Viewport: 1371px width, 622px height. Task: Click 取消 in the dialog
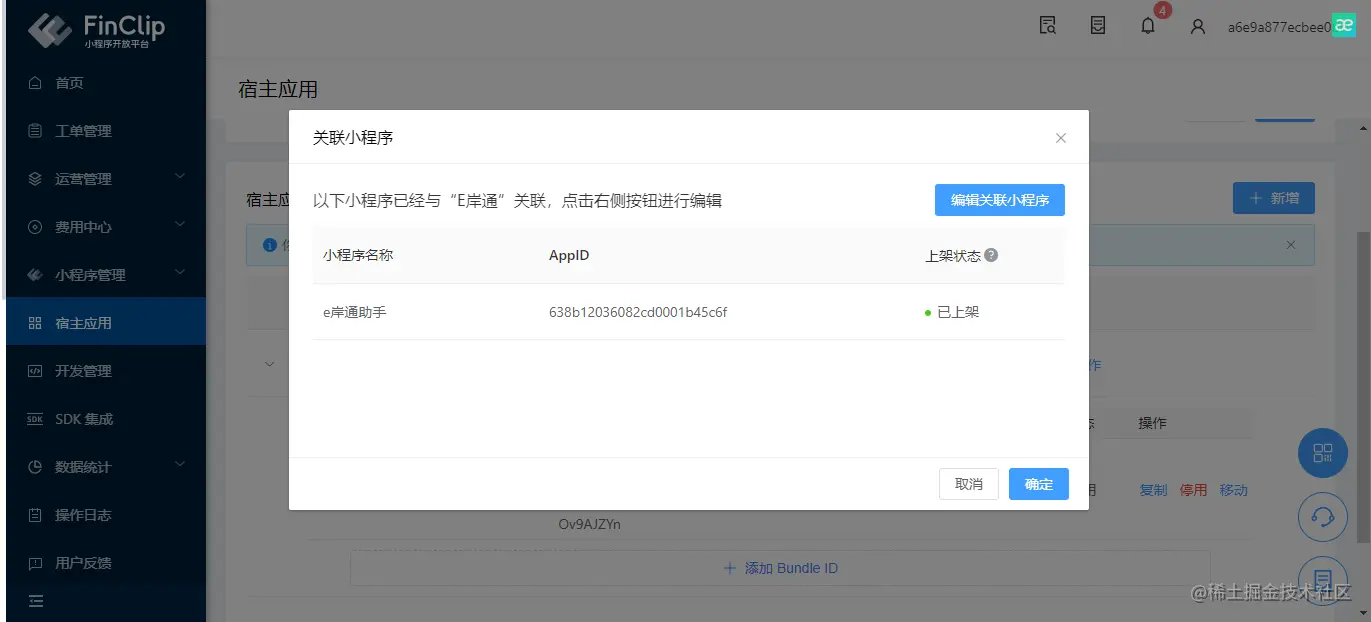[x=969, y=484]
